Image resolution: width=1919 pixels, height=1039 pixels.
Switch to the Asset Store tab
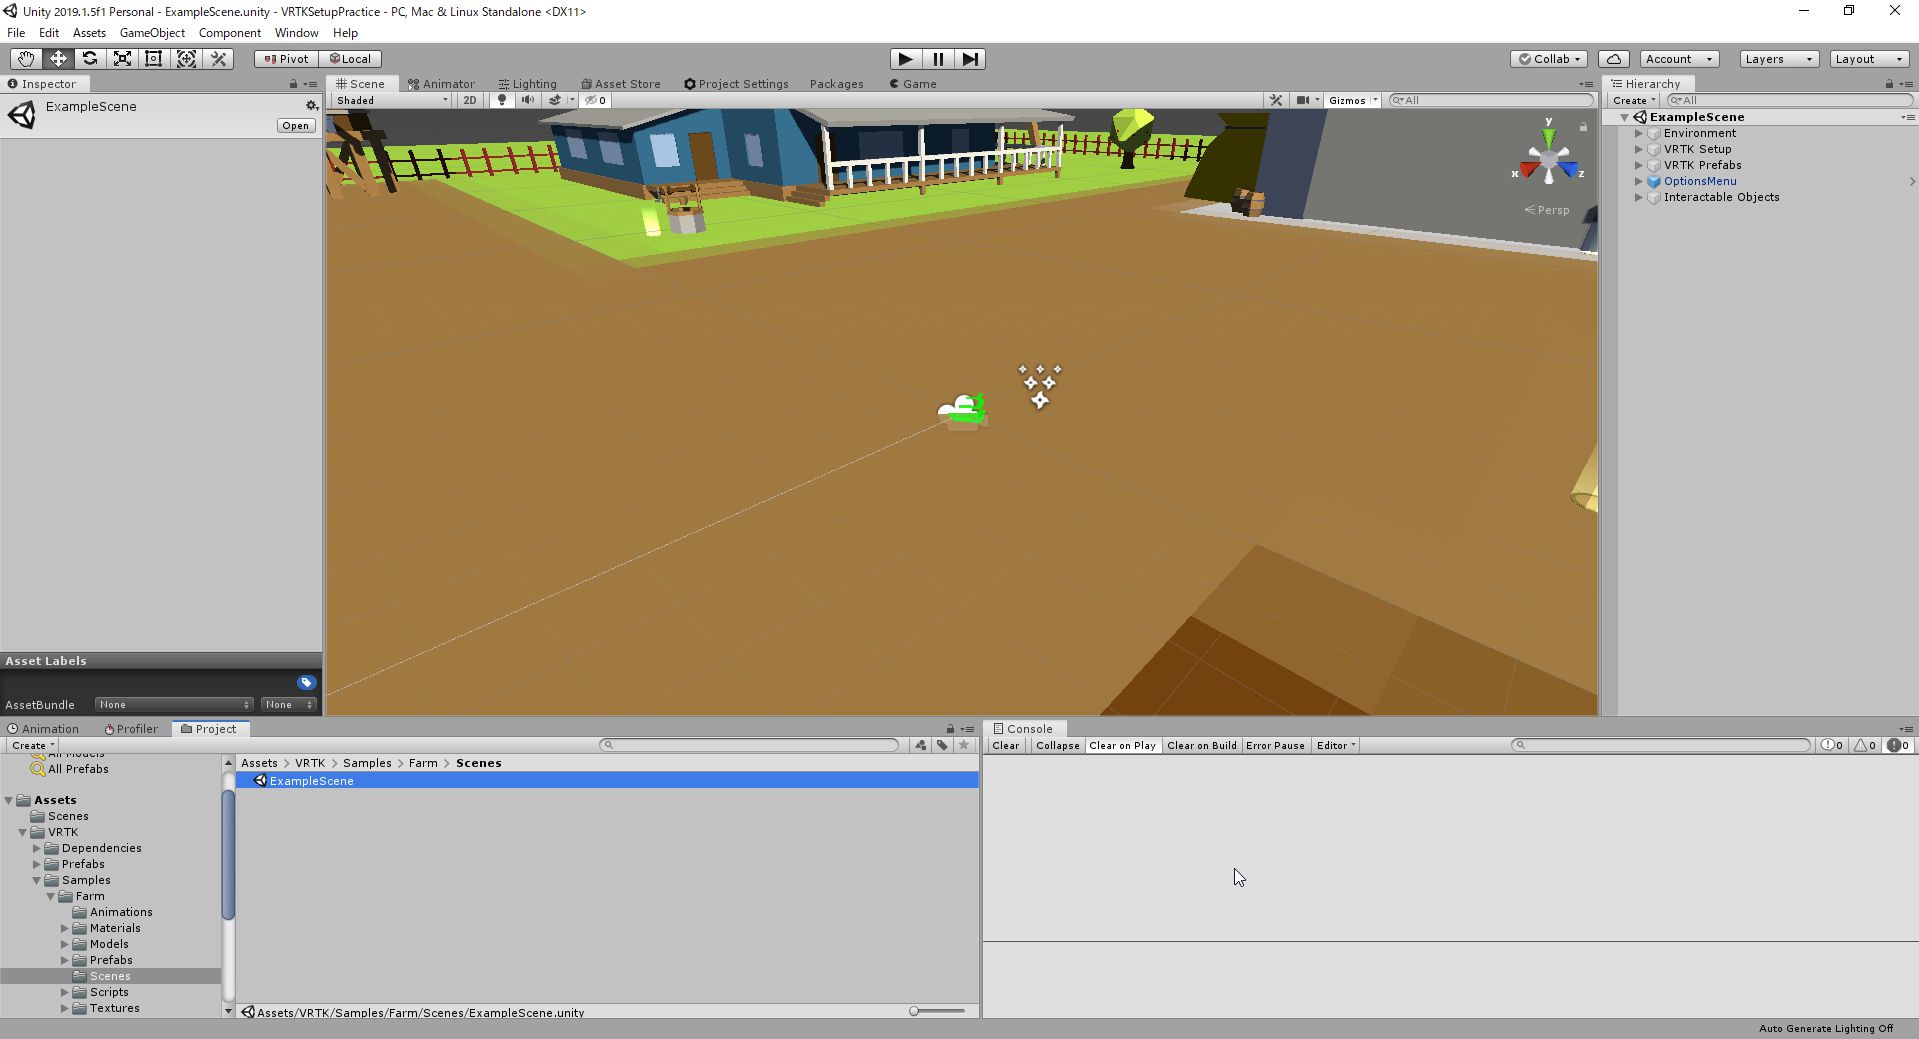[x=620, y=84]
